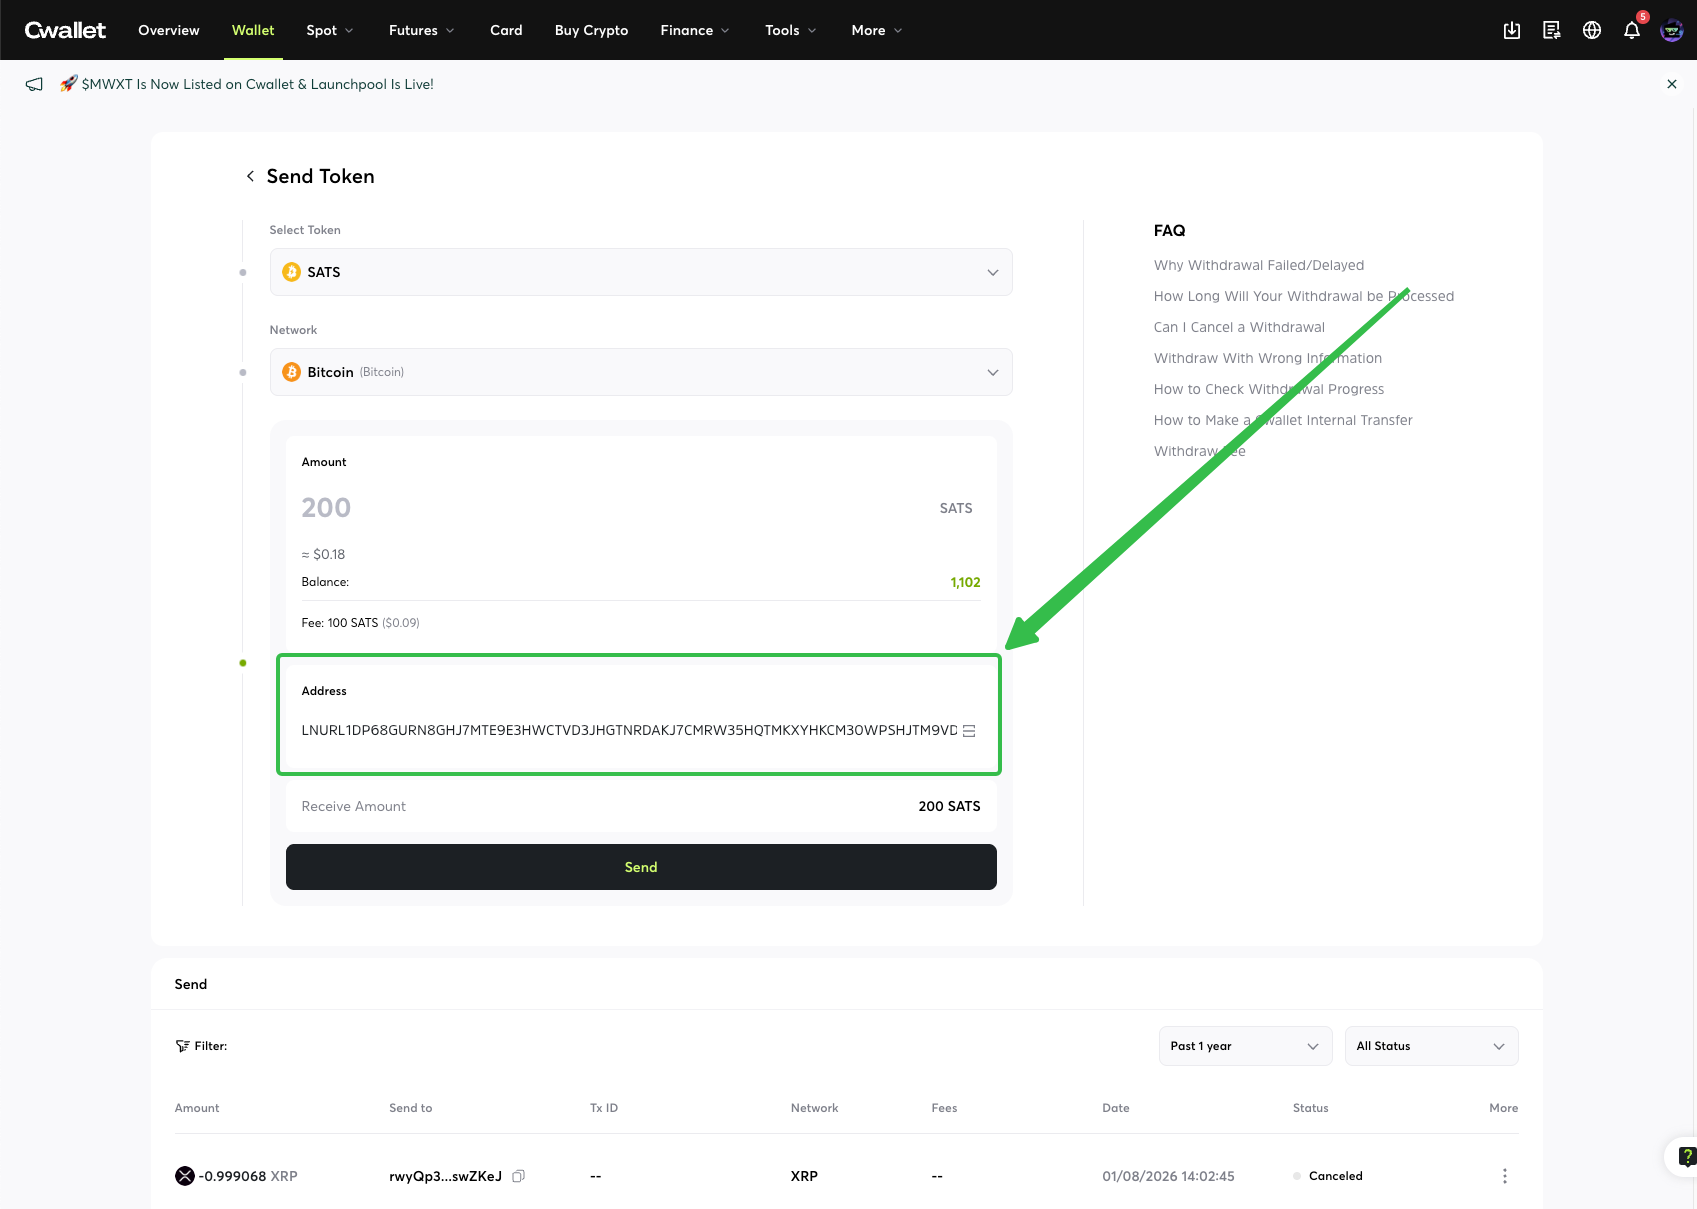Viewport: 1697px width, 1209px height.
Task: Click the deposit download icon in header
Action: tap(1512, 30)
